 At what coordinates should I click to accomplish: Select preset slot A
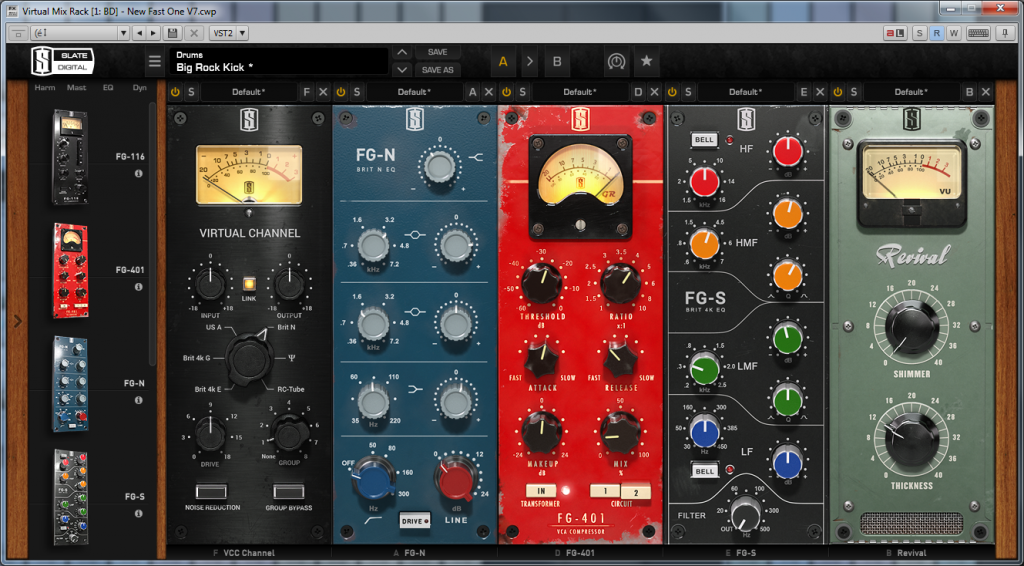pyautogui.click(x=503, y=61)
